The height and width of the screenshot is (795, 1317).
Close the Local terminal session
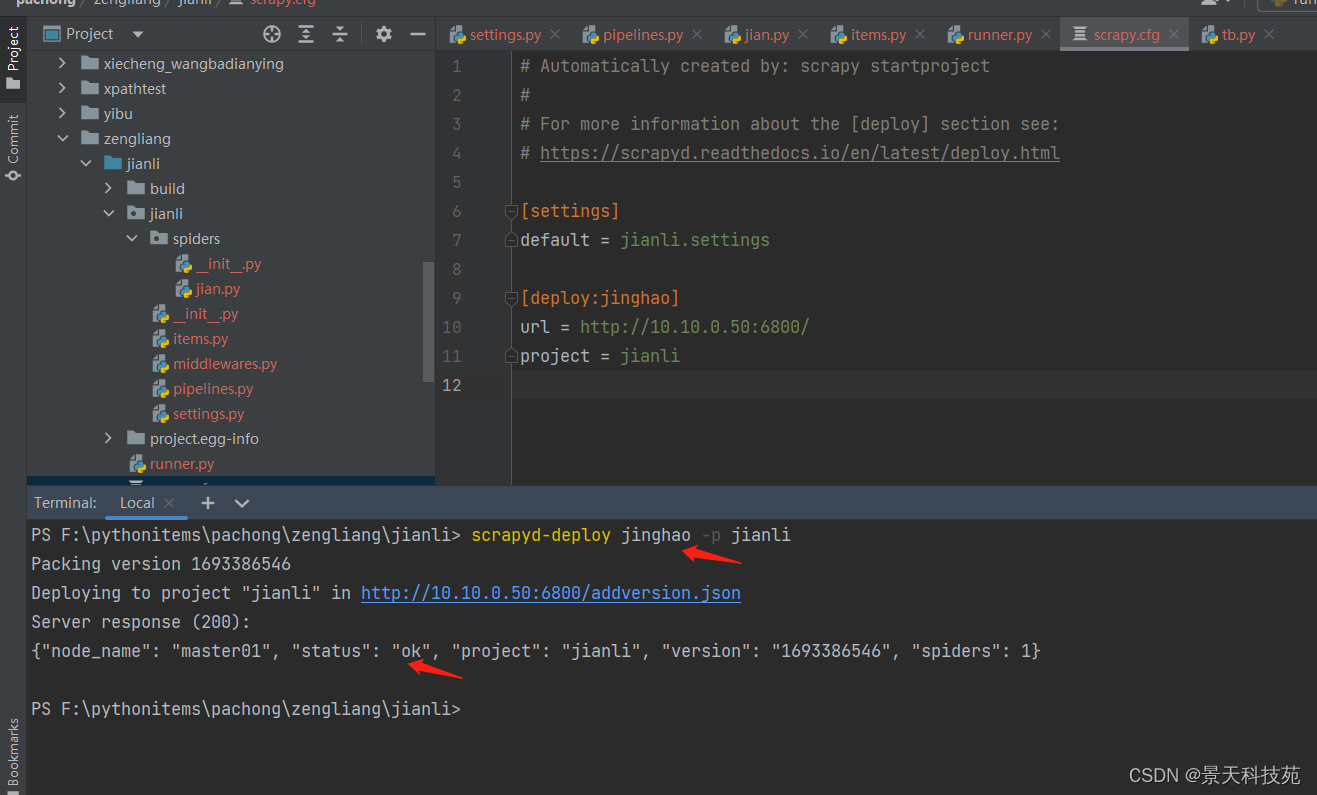169,503
